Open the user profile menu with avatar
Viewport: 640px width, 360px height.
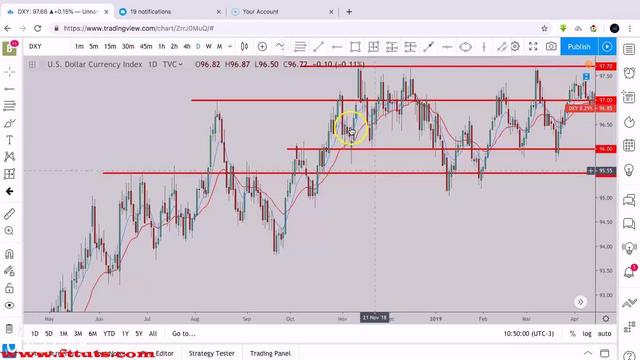(9, 48)
